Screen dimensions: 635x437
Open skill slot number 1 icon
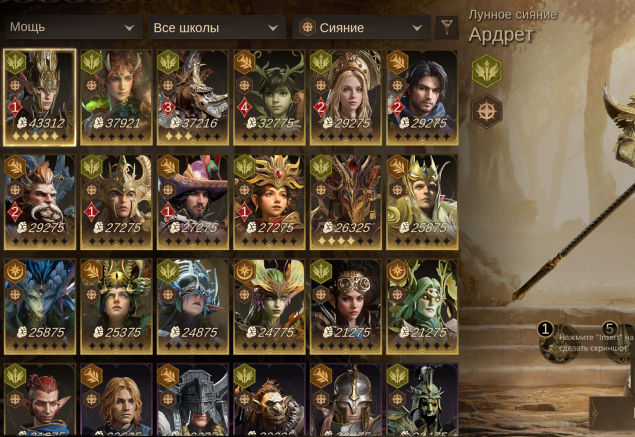pyautogui.click(x=559, y=342)
